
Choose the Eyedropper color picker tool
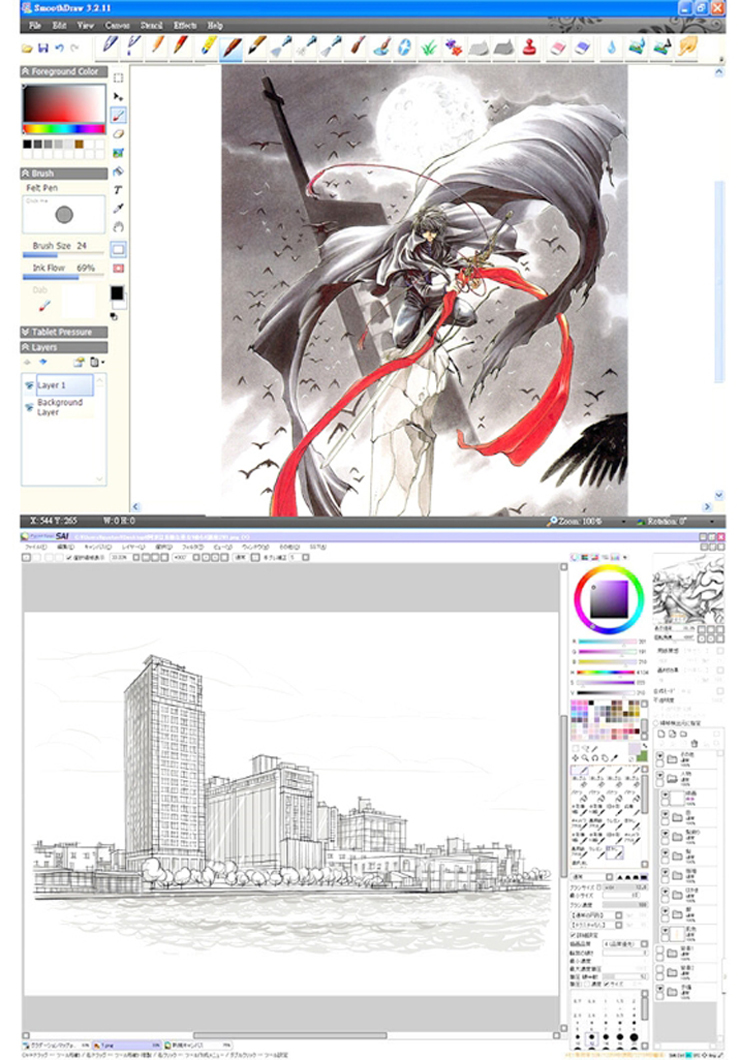(x=119, y=209)
